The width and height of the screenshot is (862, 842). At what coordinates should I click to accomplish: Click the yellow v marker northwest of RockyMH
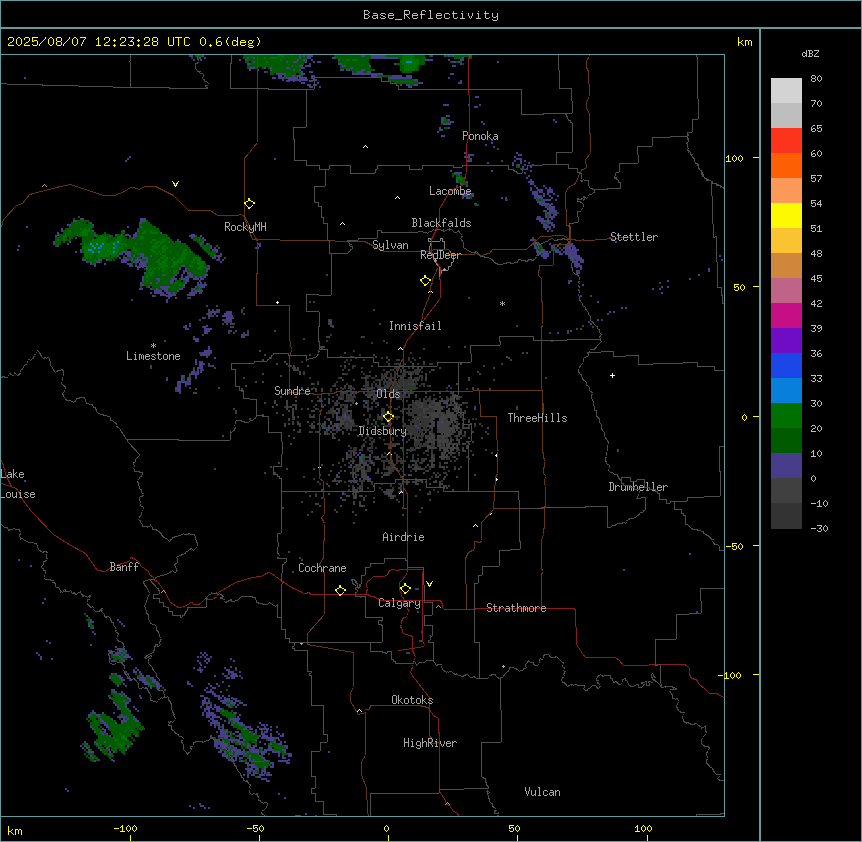175,184
